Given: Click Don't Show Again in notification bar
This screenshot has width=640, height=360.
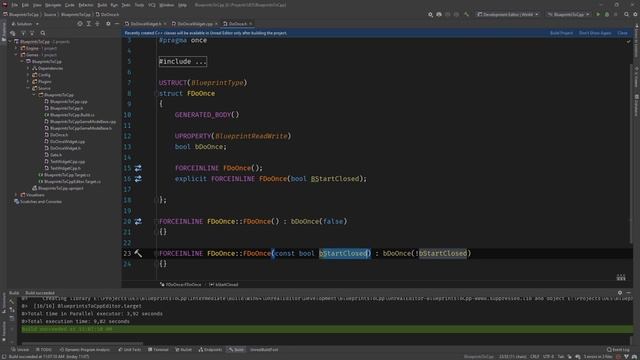Looking at the screenshot, I should click(x=595, y=33).
